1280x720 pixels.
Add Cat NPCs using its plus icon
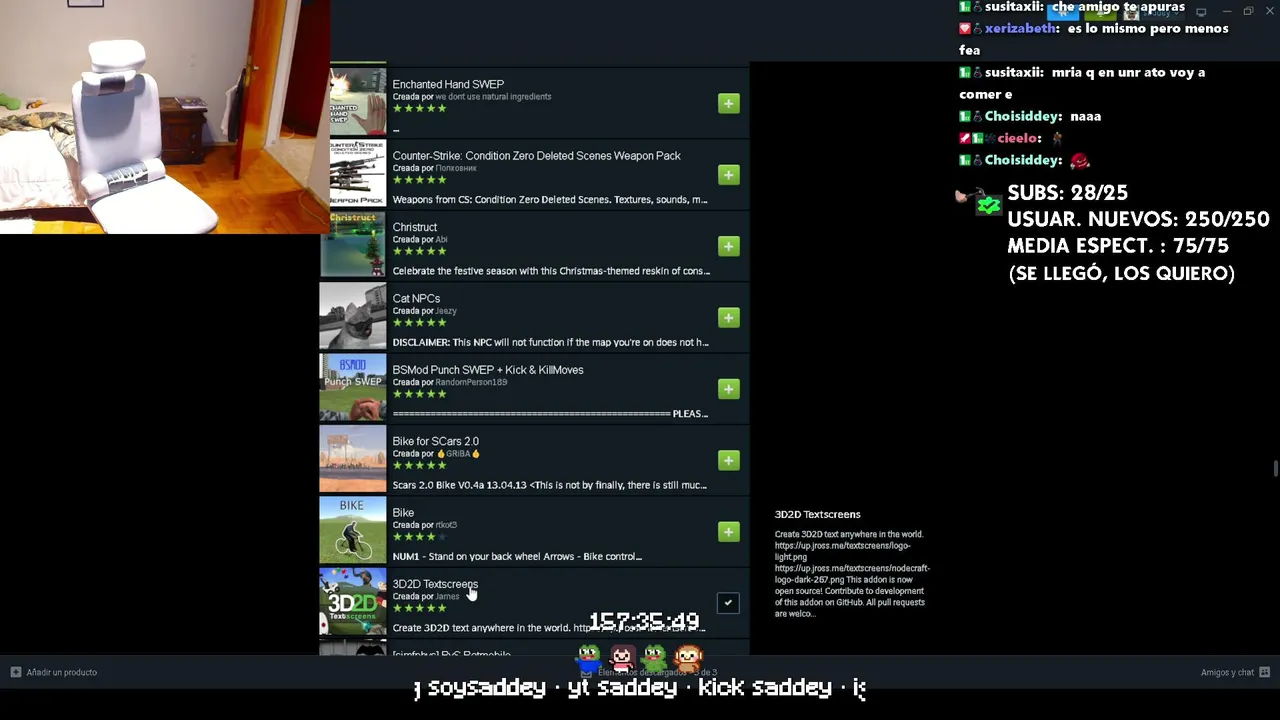pos(729,318)
